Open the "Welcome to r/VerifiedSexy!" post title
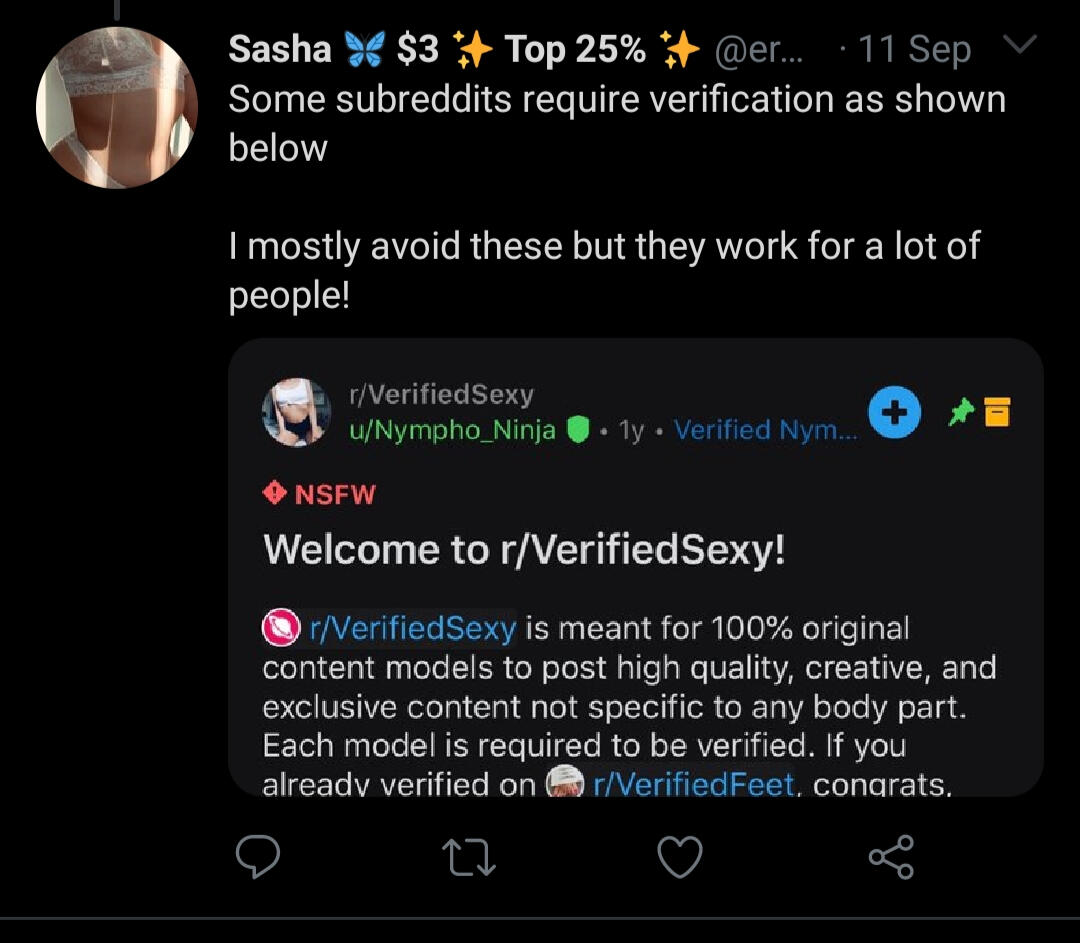1080x943 pixels. 524,549
